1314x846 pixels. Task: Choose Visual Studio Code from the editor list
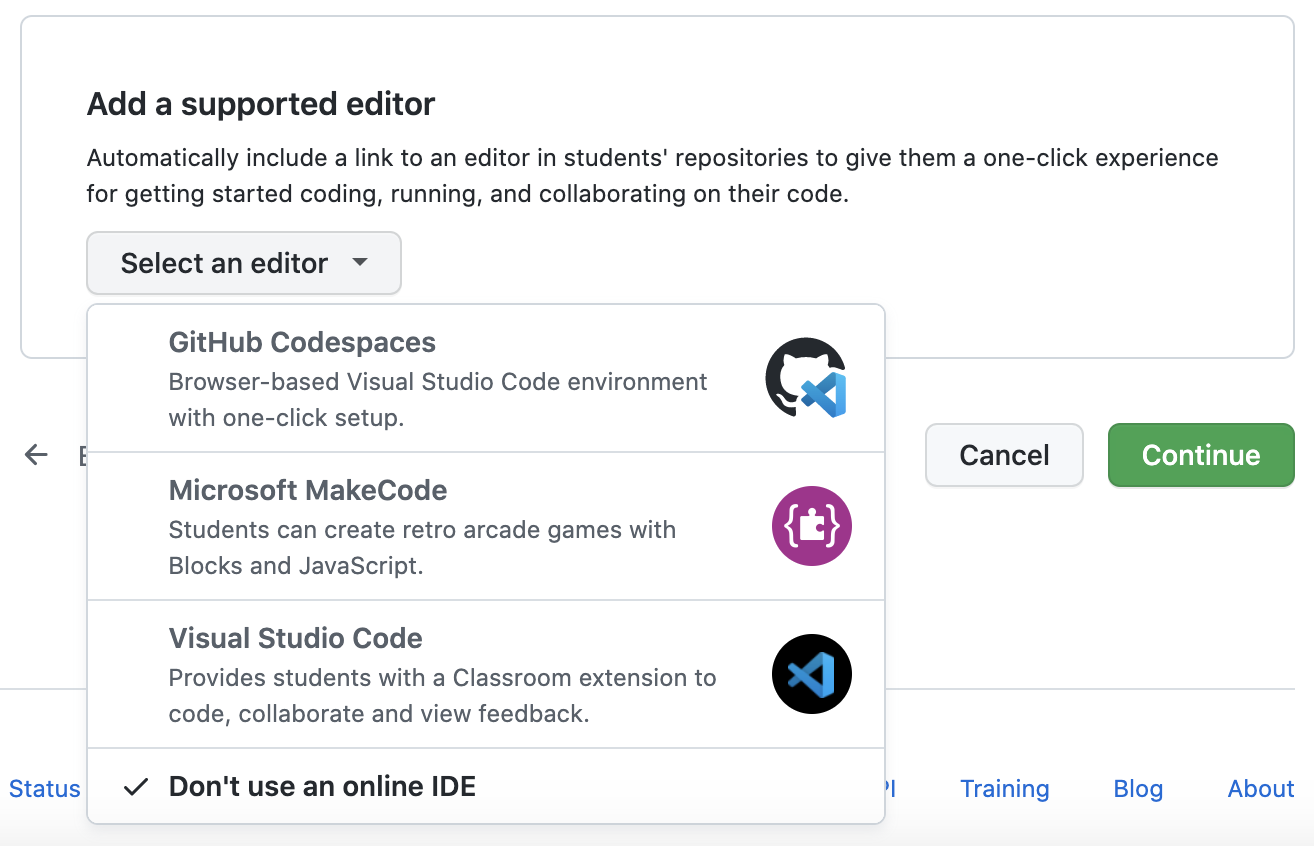486,674
